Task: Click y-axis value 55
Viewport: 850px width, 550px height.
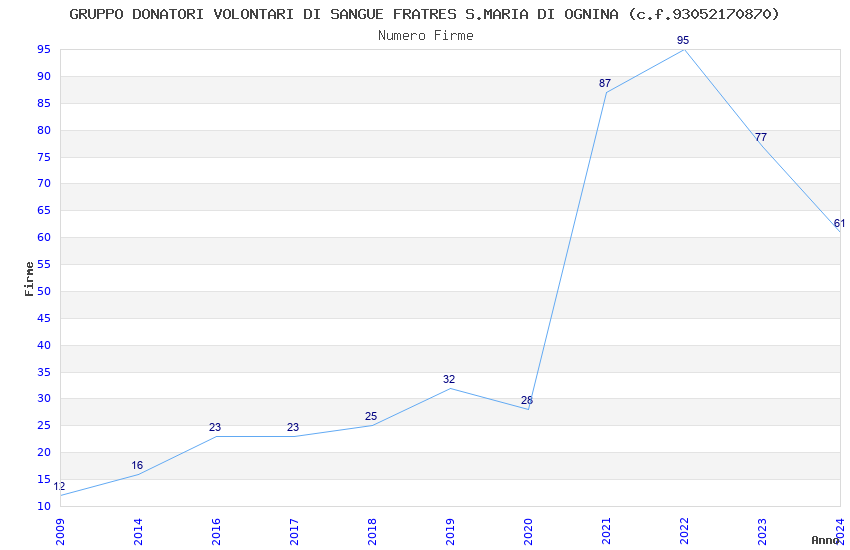Action: tap(44, 264)
